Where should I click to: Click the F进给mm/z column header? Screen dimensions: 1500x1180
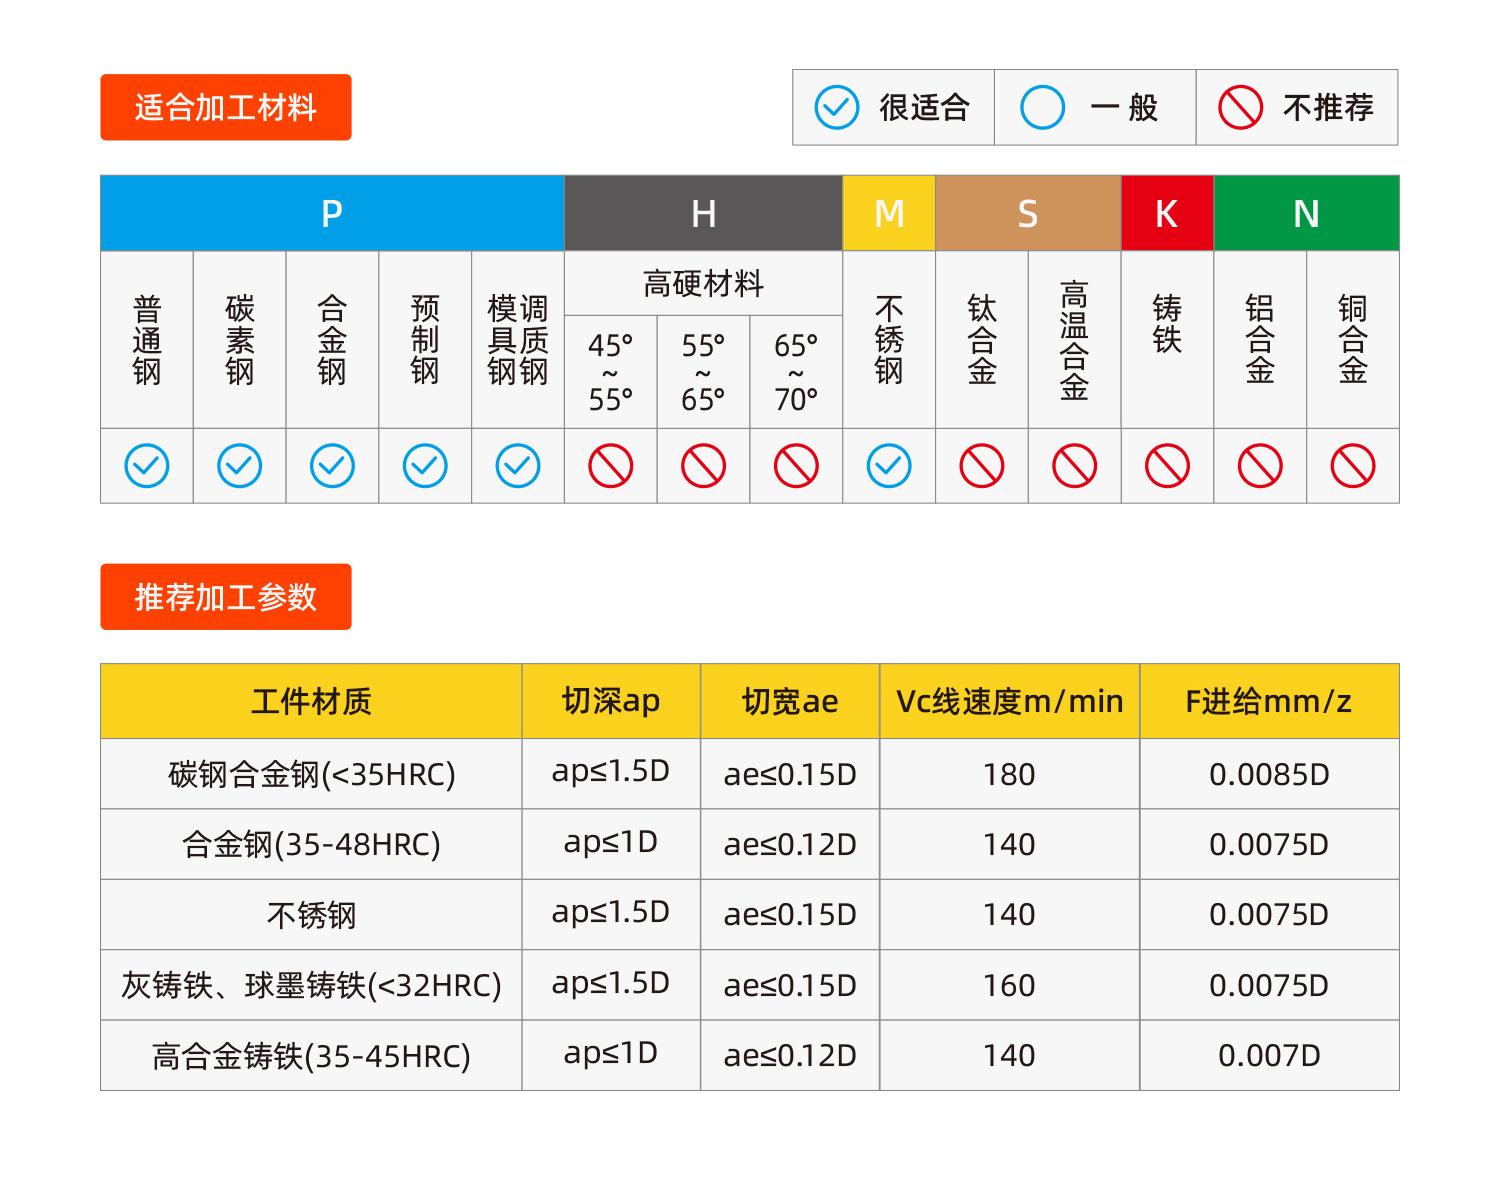click(x=1269, y=701)
